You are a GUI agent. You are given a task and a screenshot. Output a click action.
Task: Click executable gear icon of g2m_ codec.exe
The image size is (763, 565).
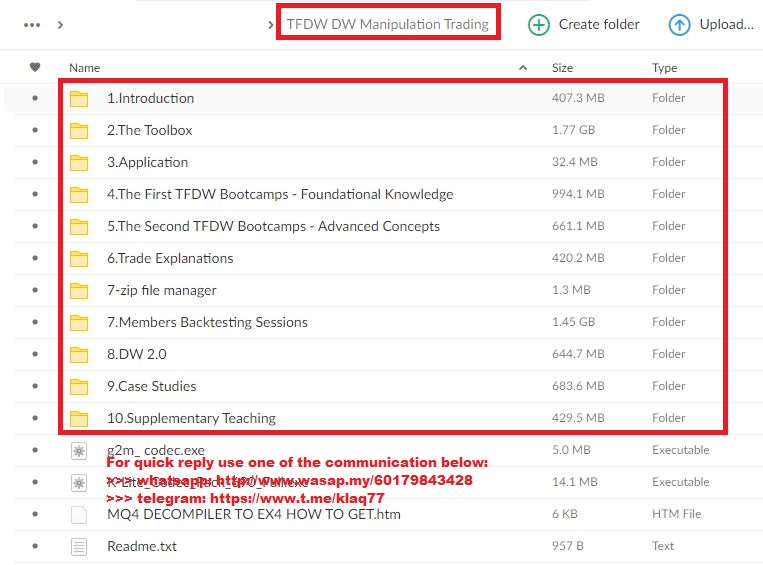tap(79, 451)
